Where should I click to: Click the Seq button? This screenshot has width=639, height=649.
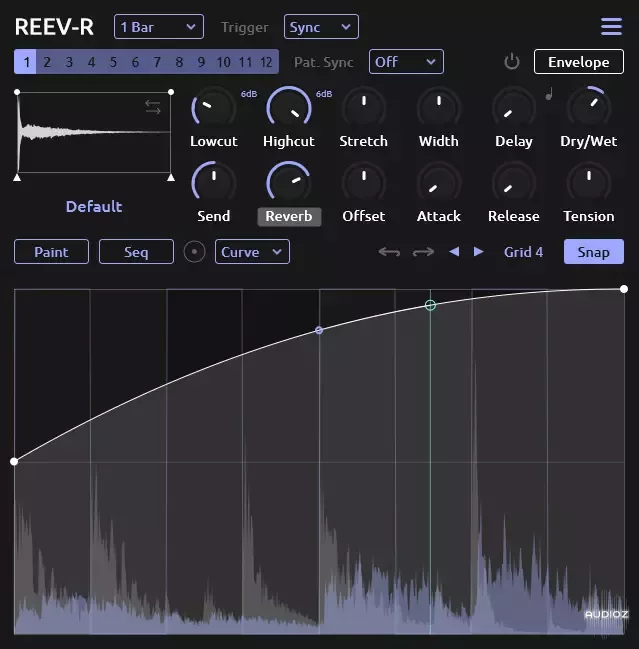tap(136, 252)
